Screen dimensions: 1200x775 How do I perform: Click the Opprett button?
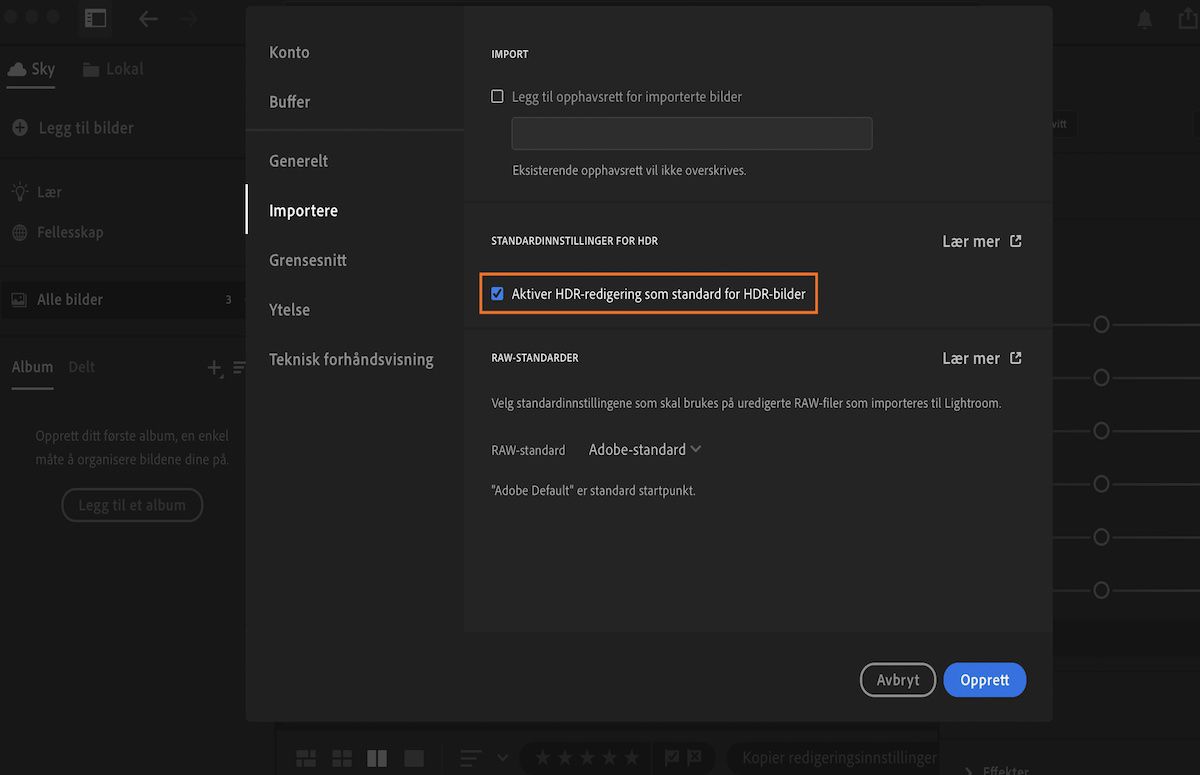tap(984, 679)
